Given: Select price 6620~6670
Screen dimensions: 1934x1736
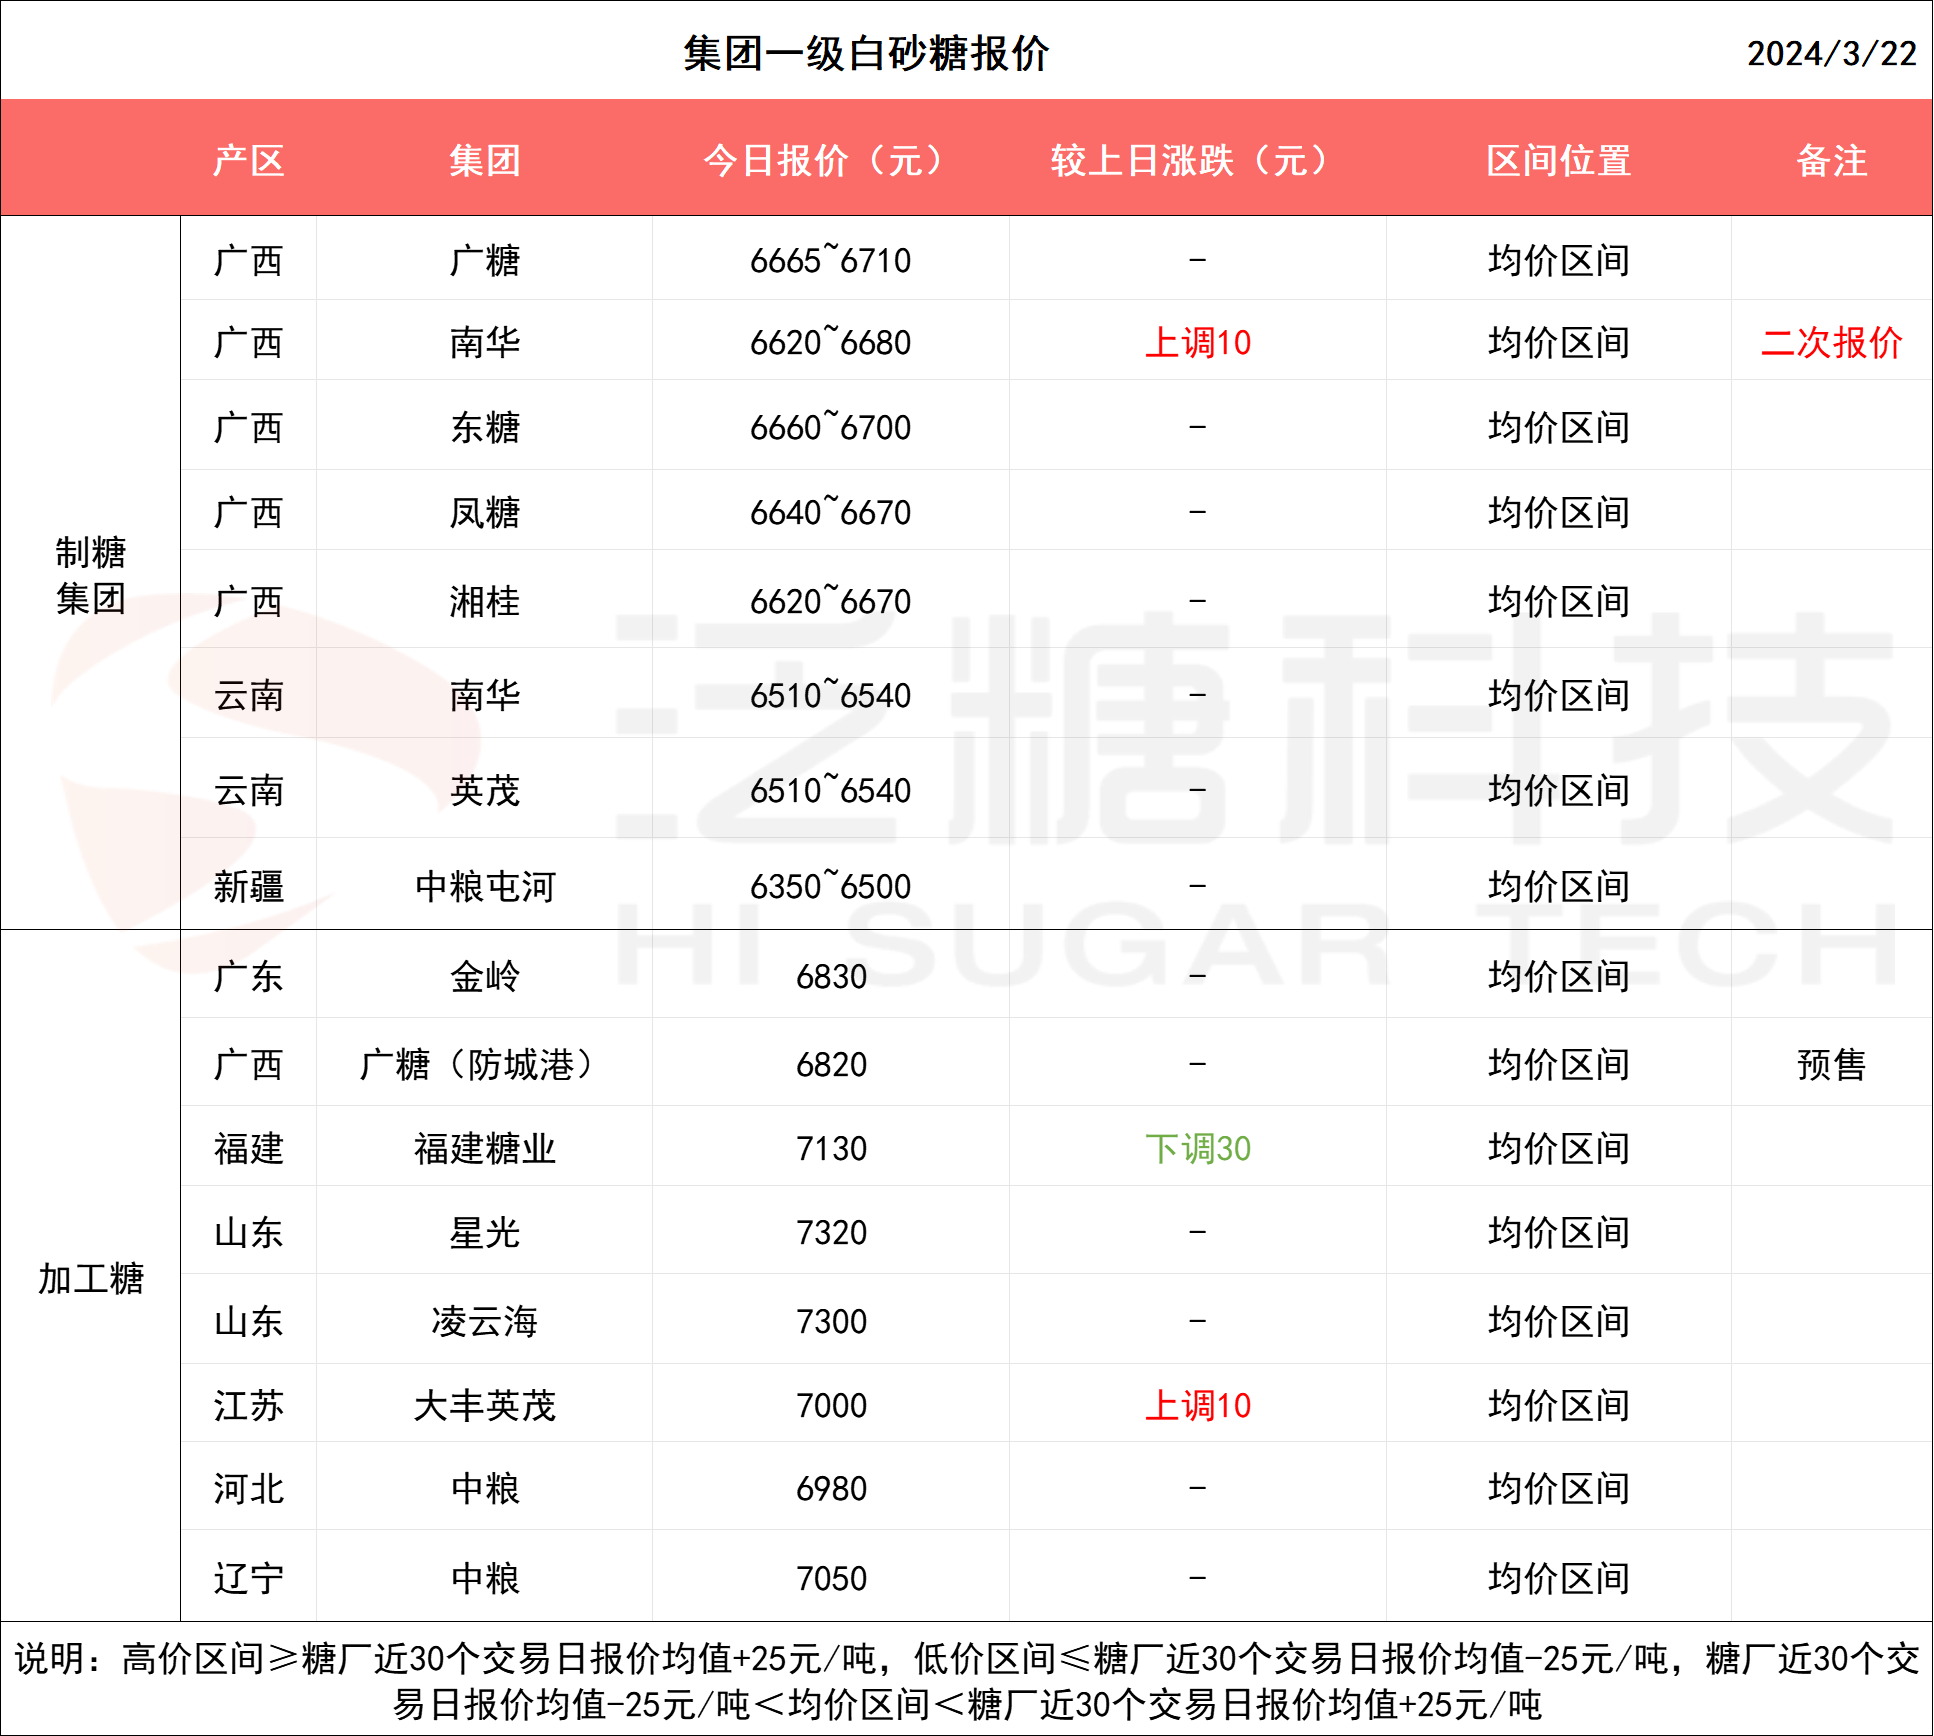Looking at the screenshot, I should 831,601.
